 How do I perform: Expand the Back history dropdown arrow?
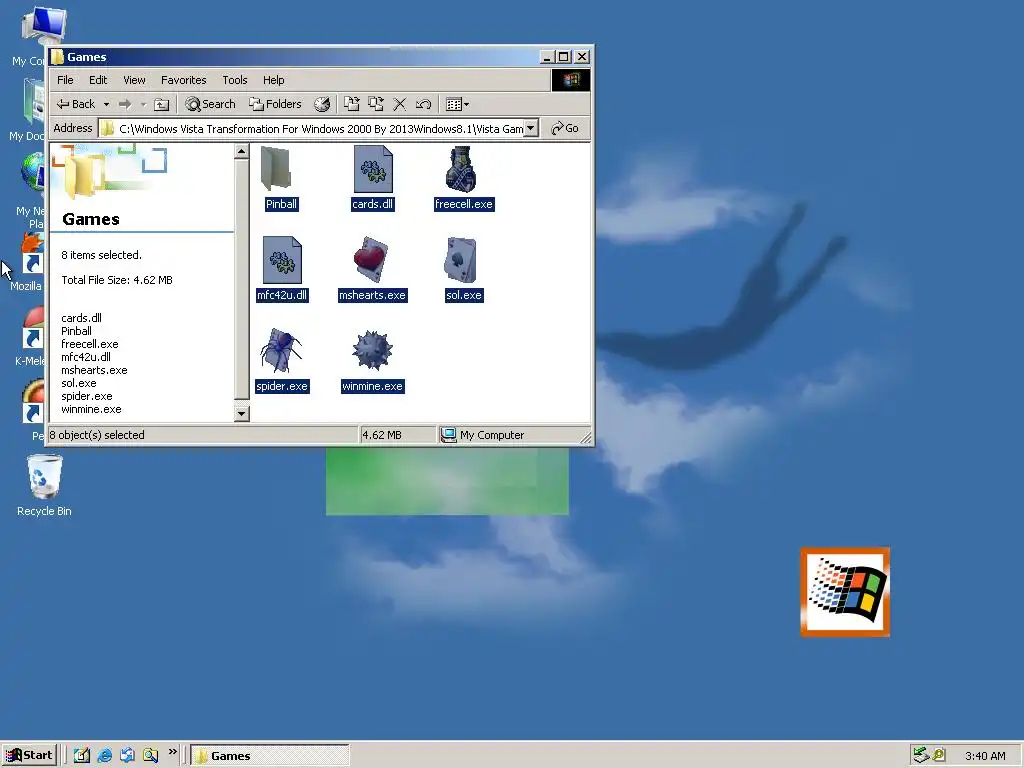(x=106, y=104)
